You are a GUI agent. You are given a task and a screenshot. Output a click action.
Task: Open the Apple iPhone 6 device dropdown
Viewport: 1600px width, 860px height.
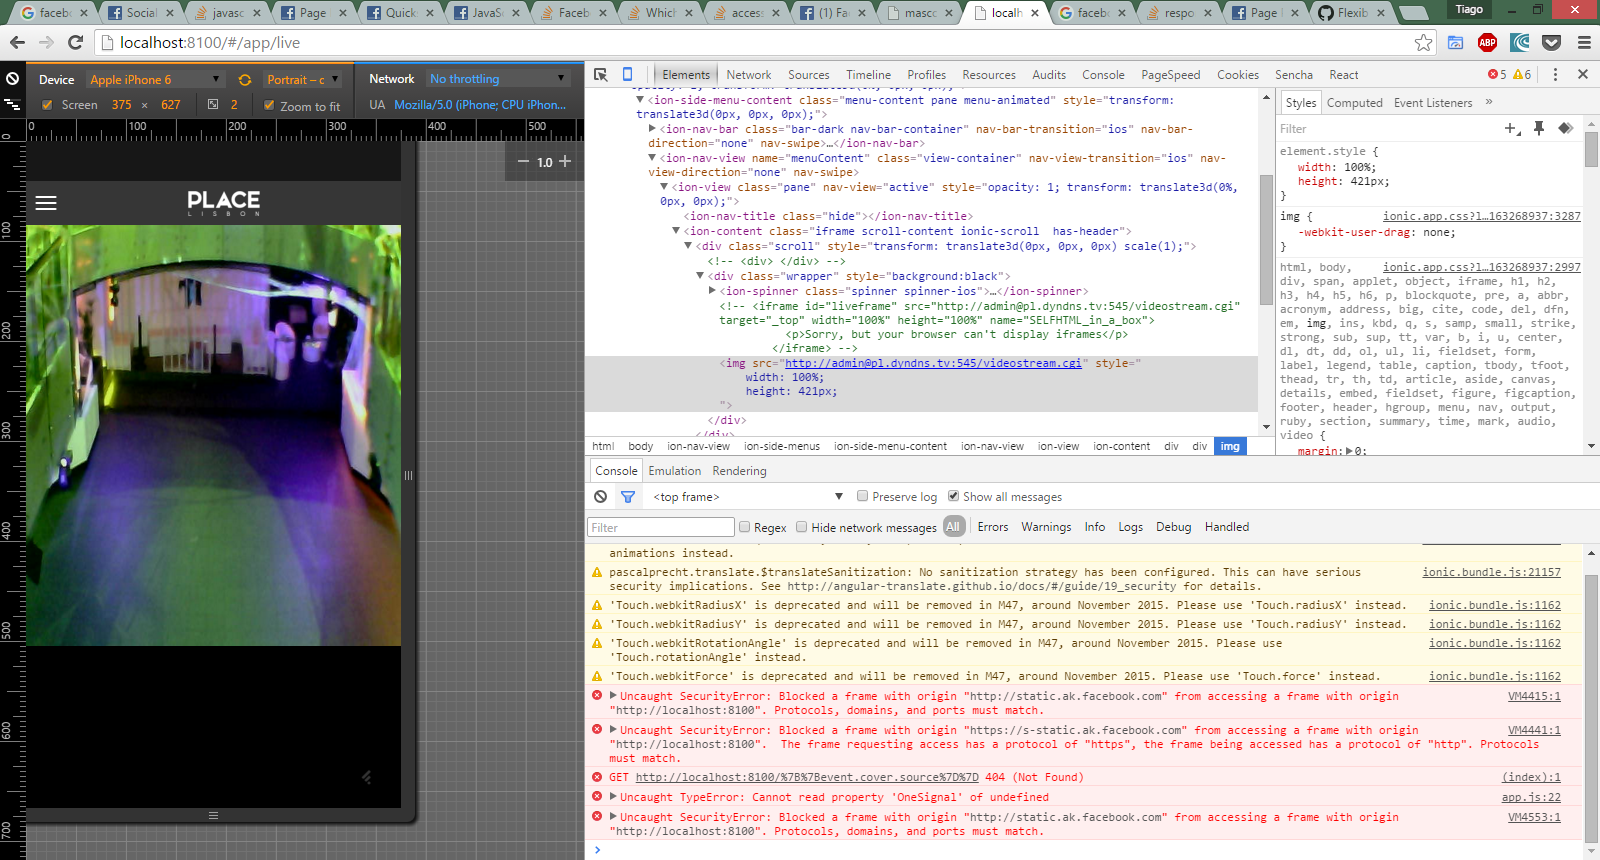[x=155, y=79]
